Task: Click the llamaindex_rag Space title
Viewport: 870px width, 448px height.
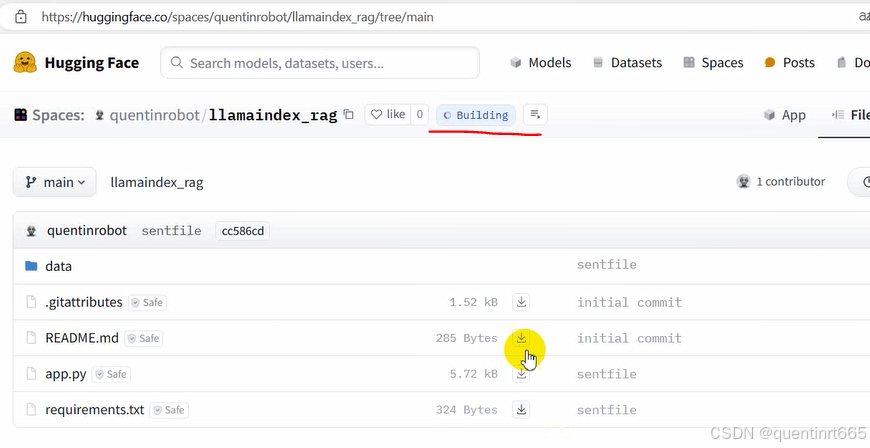Action: click(x=273, y=115)
